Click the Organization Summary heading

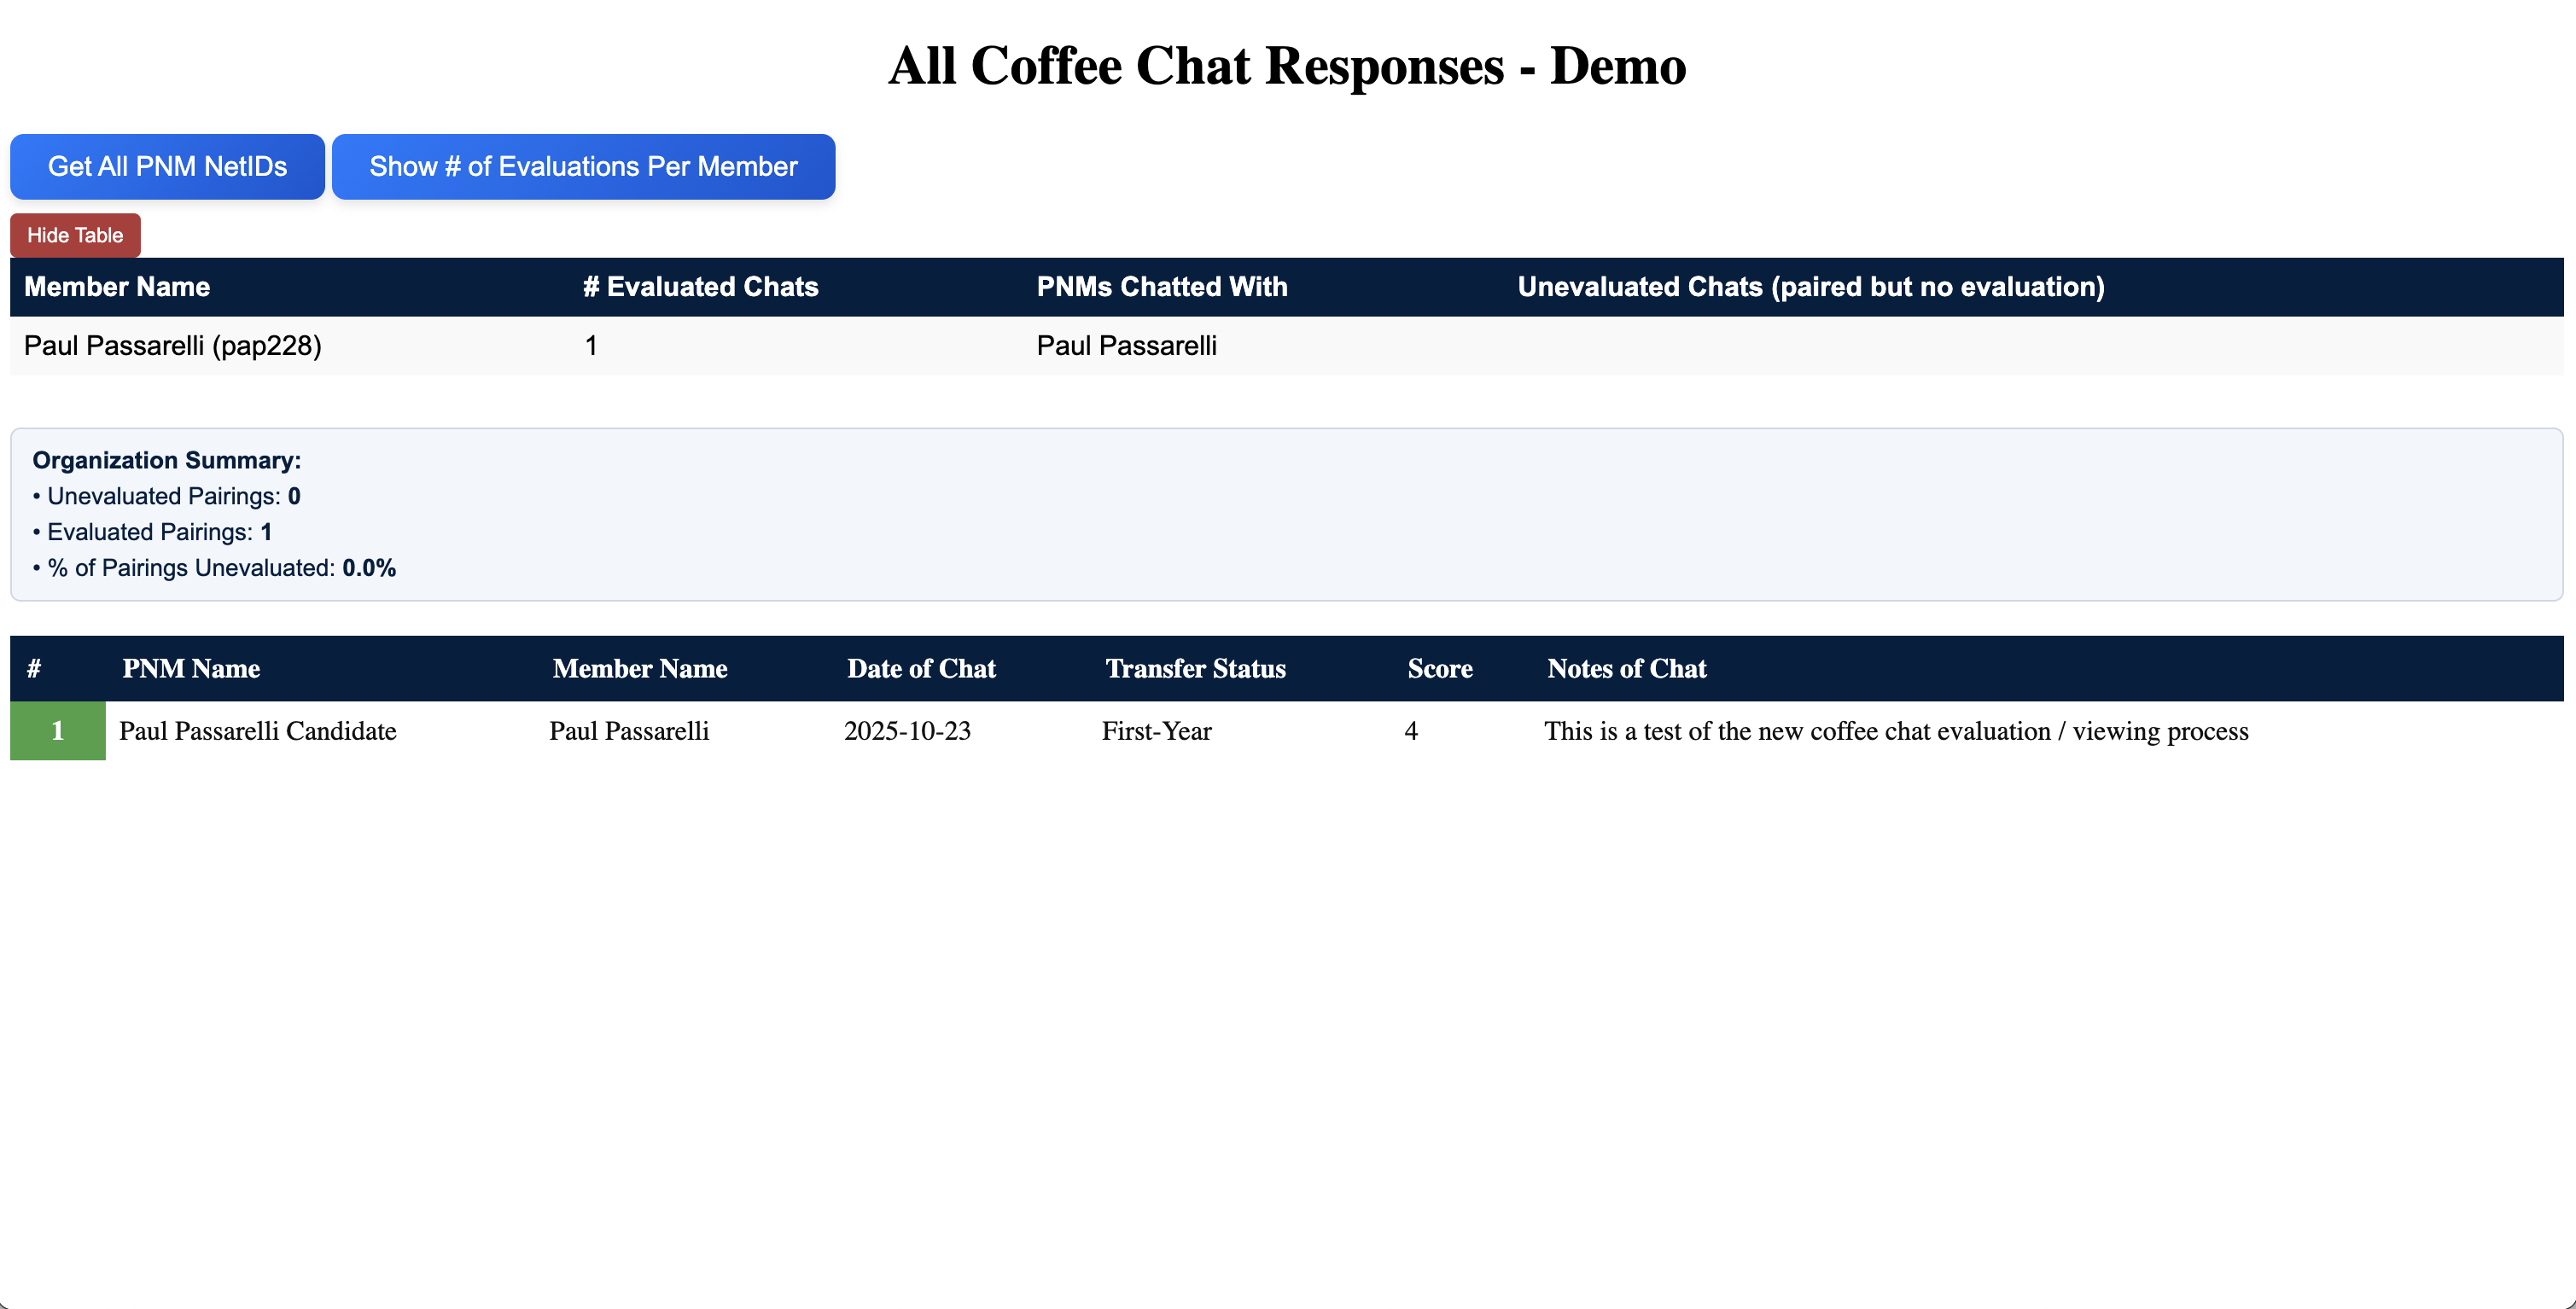pos(166,460)
